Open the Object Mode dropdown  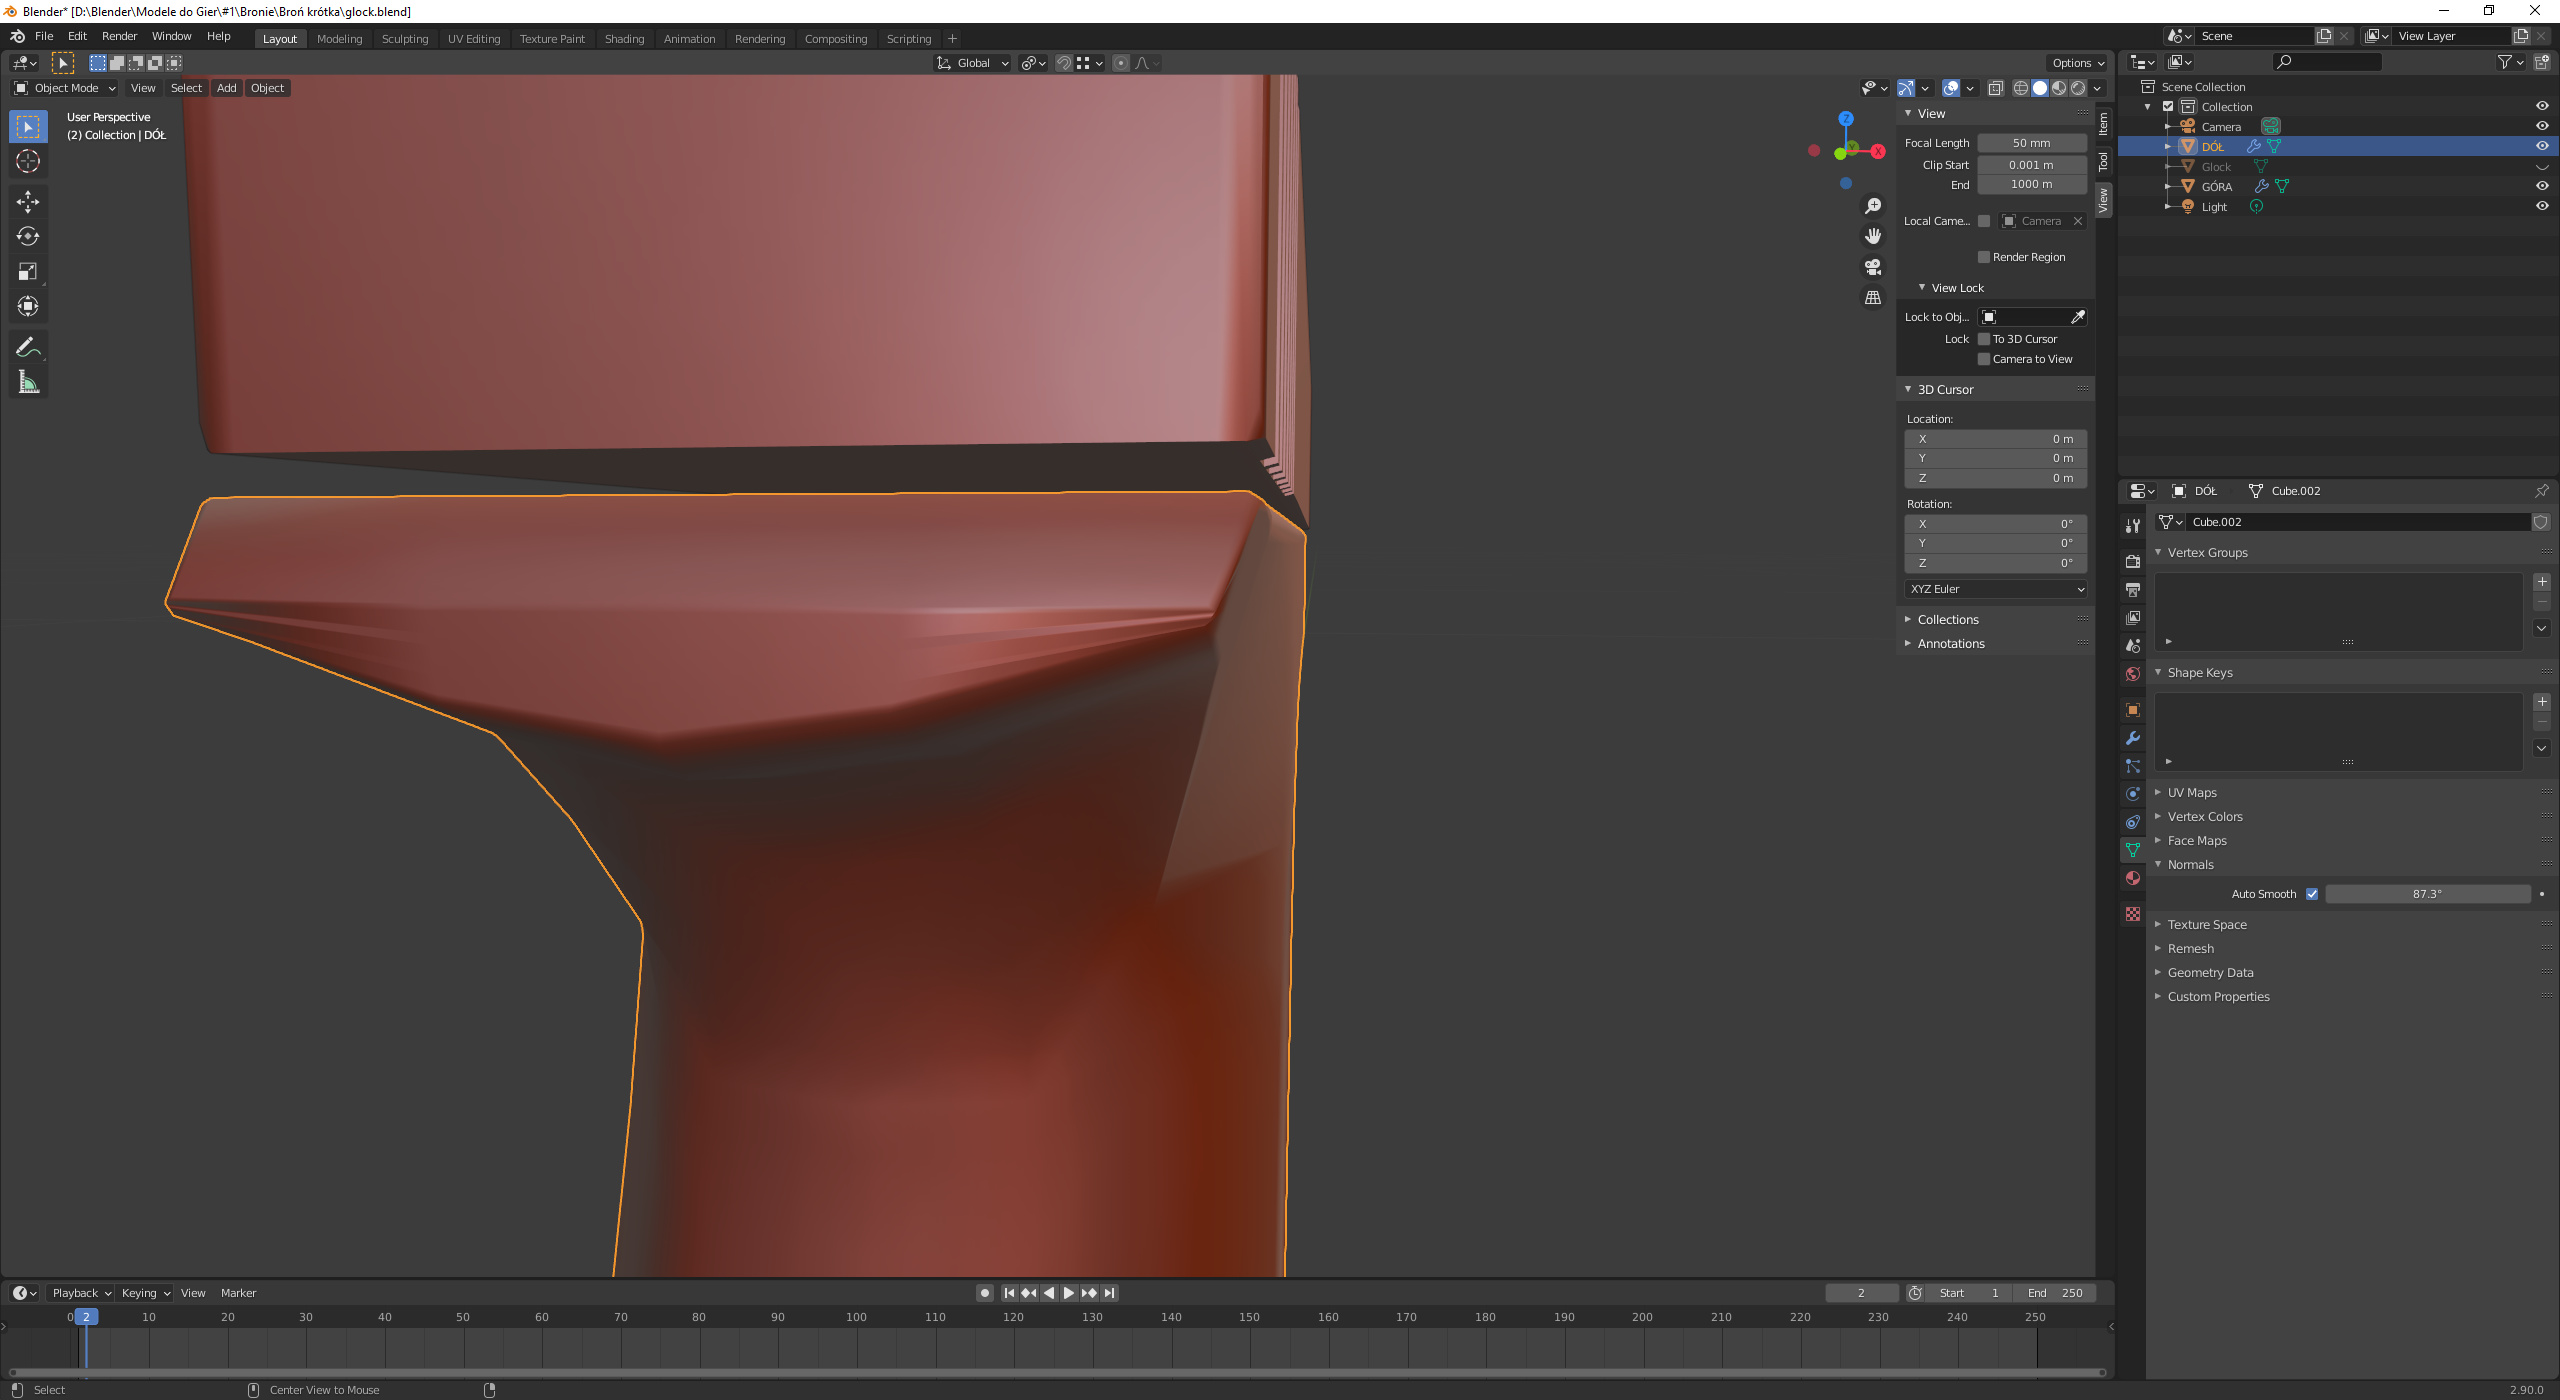pos(64,88)
